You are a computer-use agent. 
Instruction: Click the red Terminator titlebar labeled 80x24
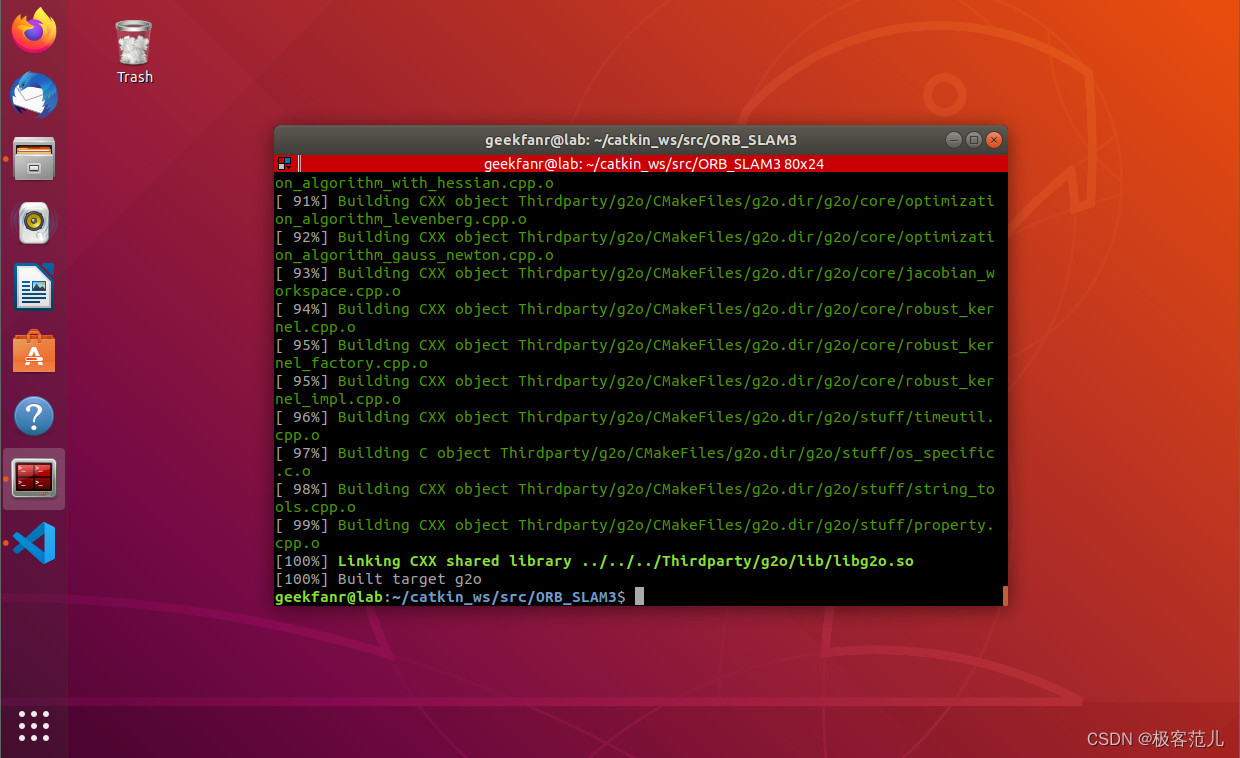[653, 163]
